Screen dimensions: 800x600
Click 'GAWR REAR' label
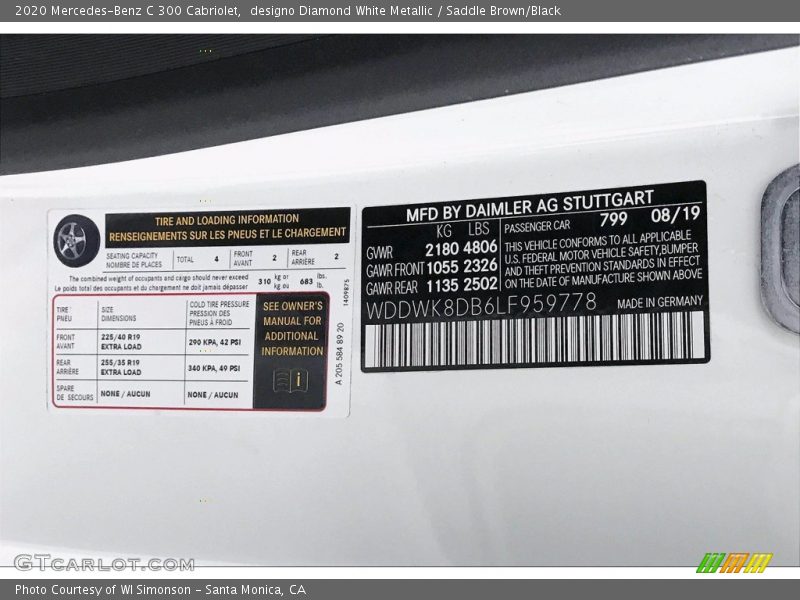coord(392,288)
